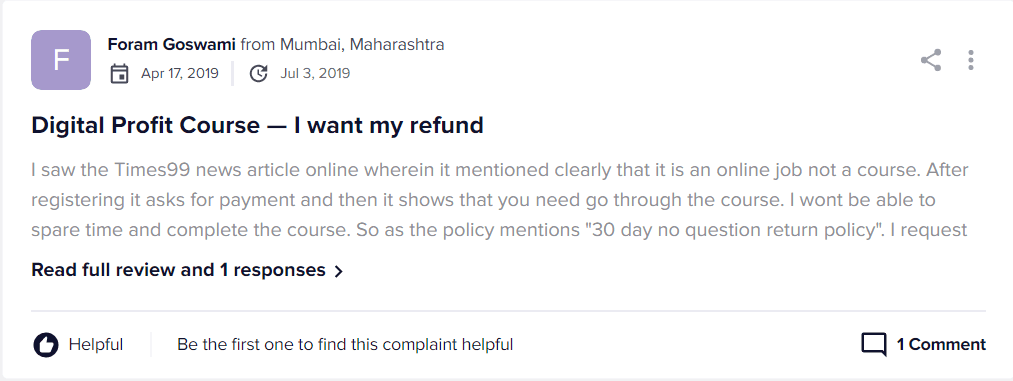Click the clock update icon beside Jul 3, 2019
The image size is (1013, 381).
click(x=258, y=74)
